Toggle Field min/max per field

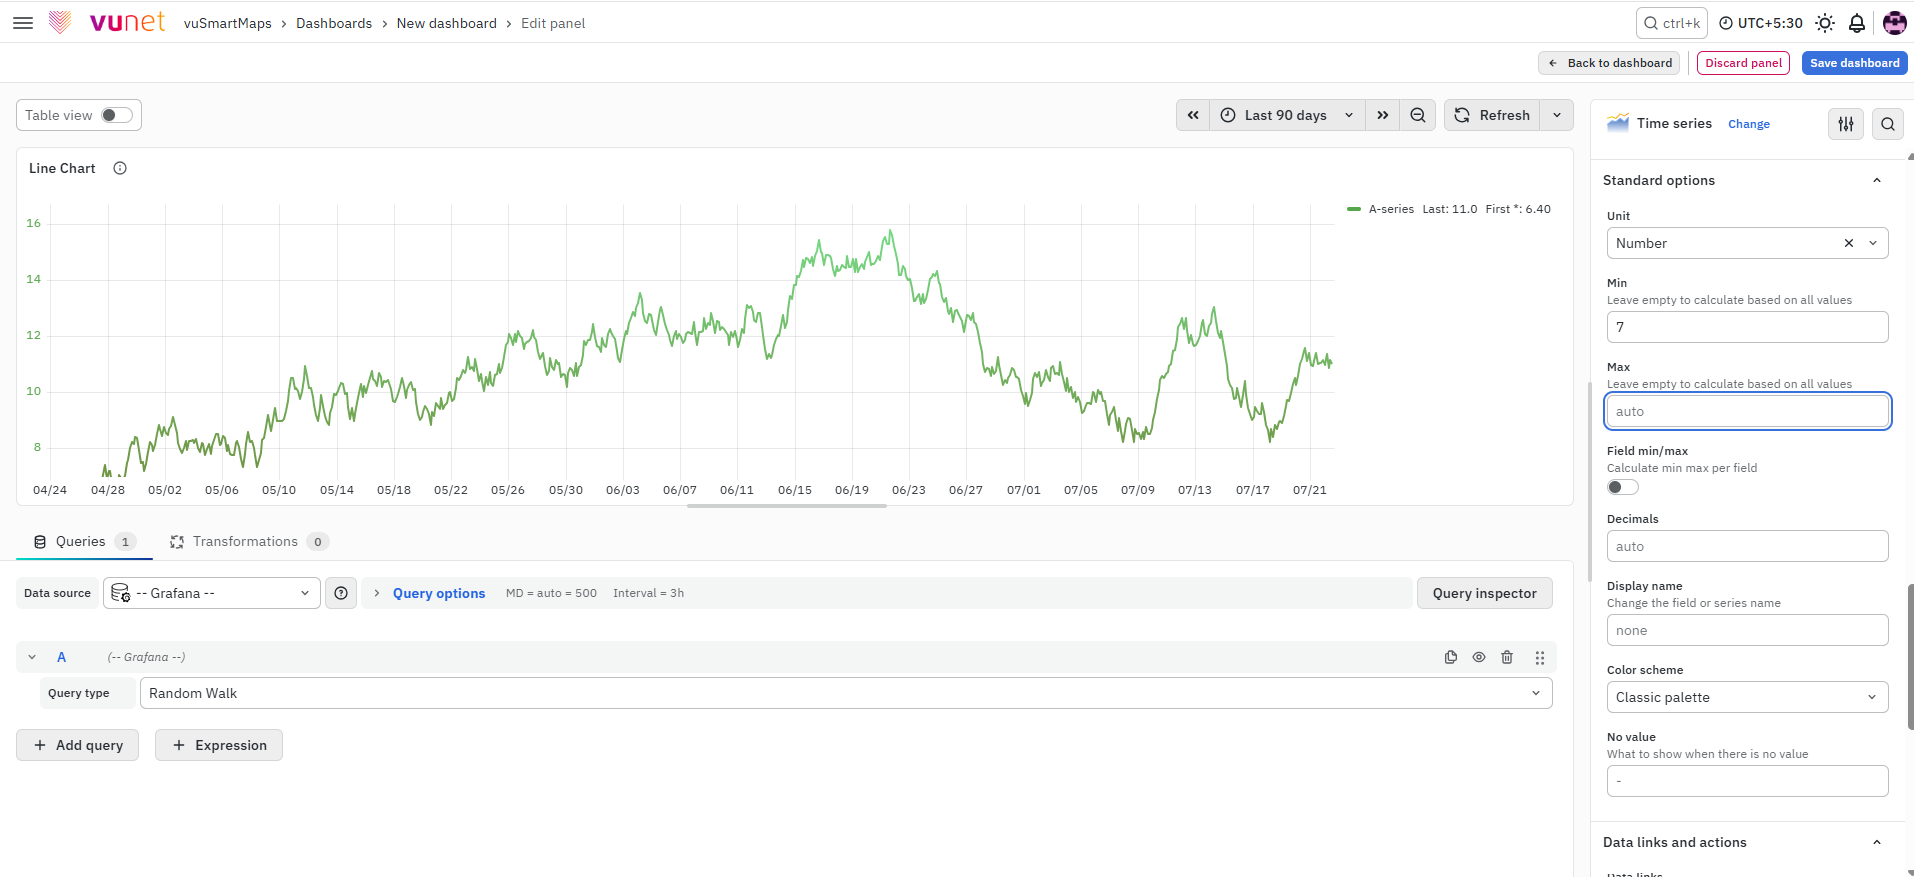[1623, 487]
